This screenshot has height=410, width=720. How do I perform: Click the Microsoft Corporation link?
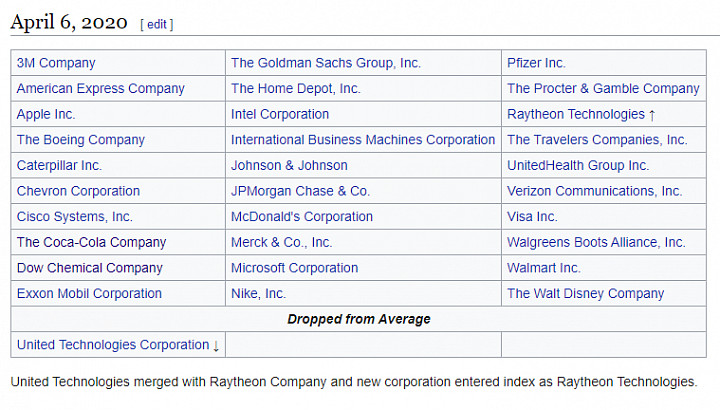294,268
